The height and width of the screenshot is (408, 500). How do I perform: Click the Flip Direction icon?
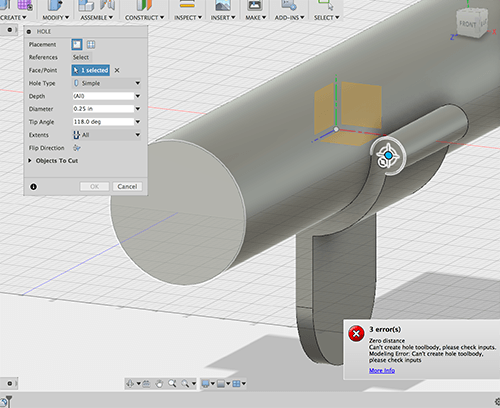point(77,148)
